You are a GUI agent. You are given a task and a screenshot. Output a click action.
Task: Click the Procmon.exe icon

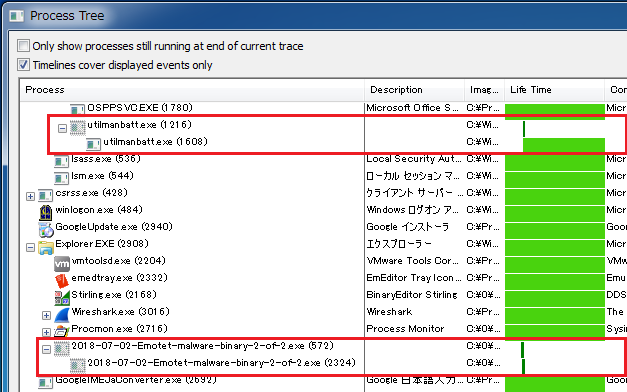pos(62,331)
